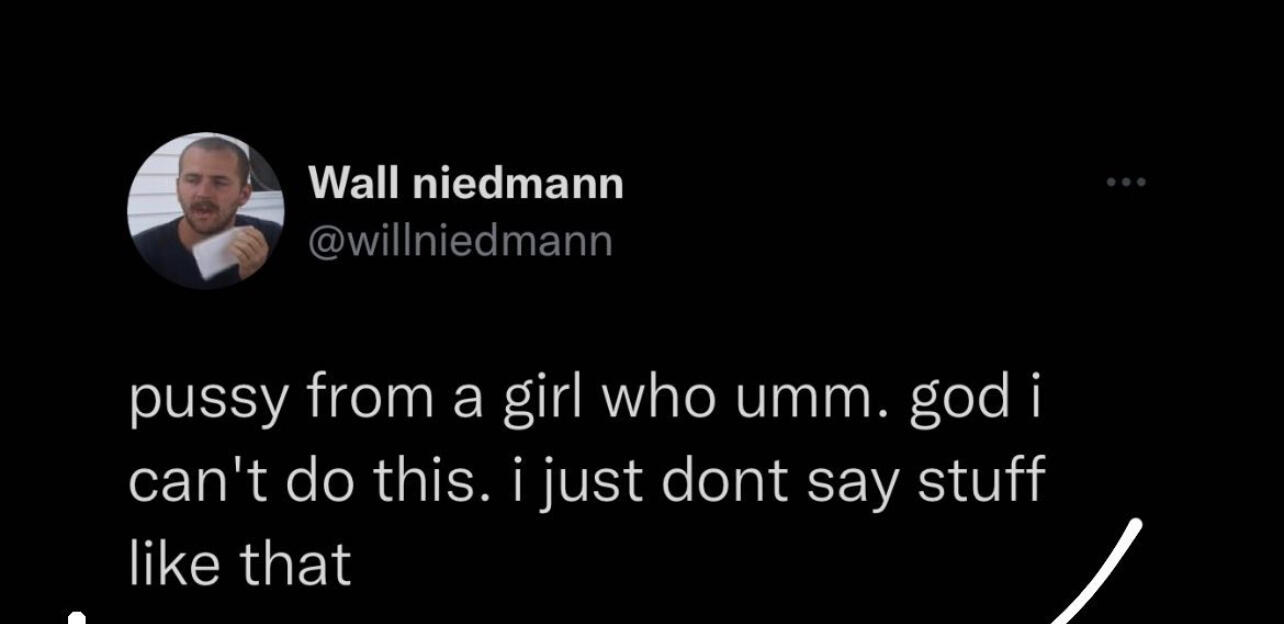Click the profile avatar photo
Viewport: 1284px width, 624px height.
[x=206, y=211]
